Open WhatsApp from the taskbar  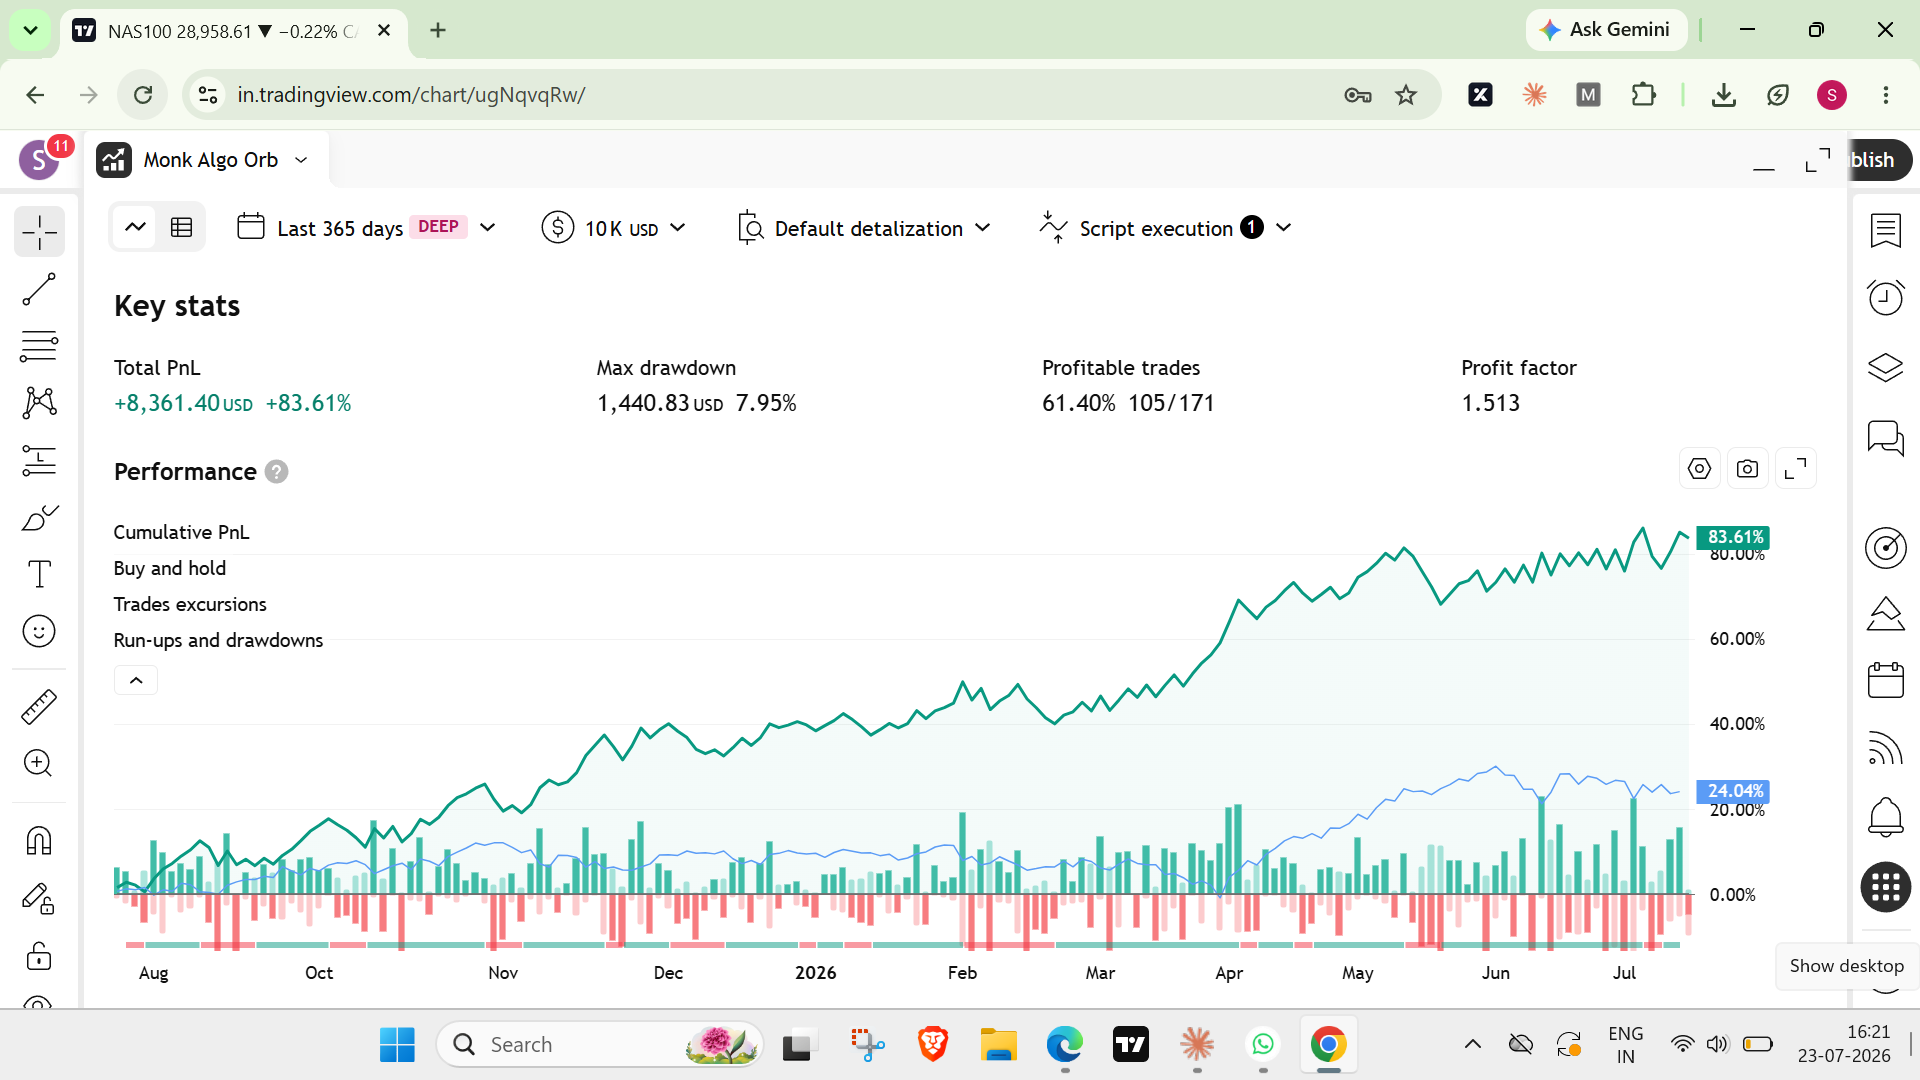1263,1045
